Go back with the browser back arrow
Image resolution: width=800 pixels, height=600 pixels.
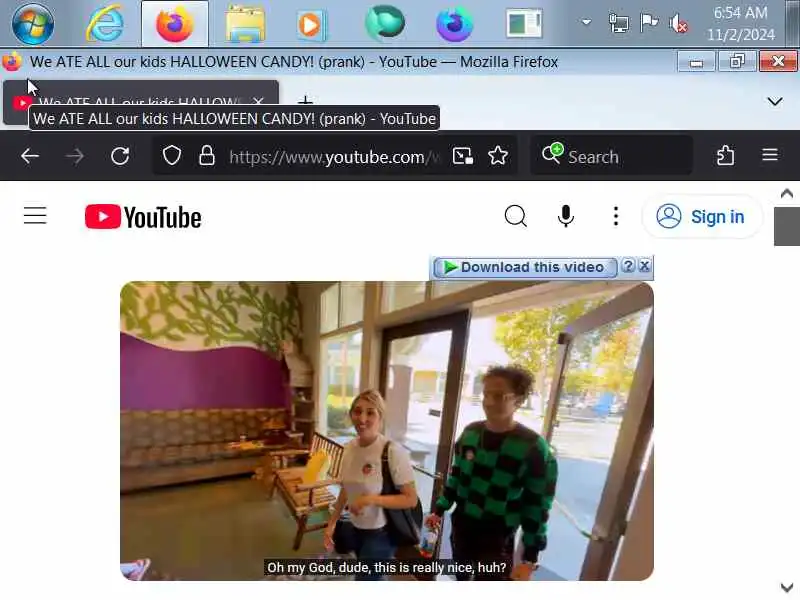30,156
